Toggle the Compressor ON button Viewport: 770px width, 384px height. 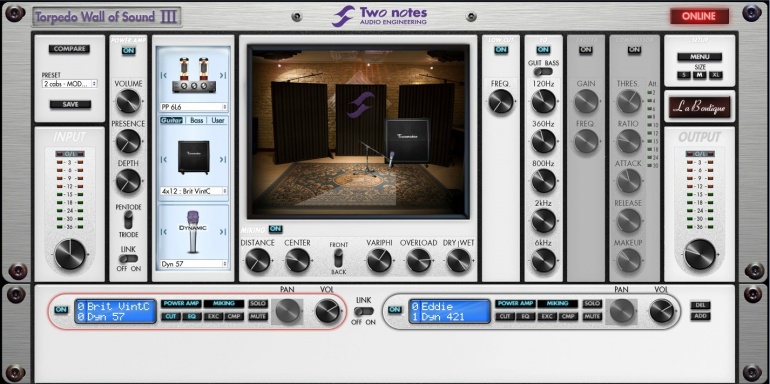[634, 50]
